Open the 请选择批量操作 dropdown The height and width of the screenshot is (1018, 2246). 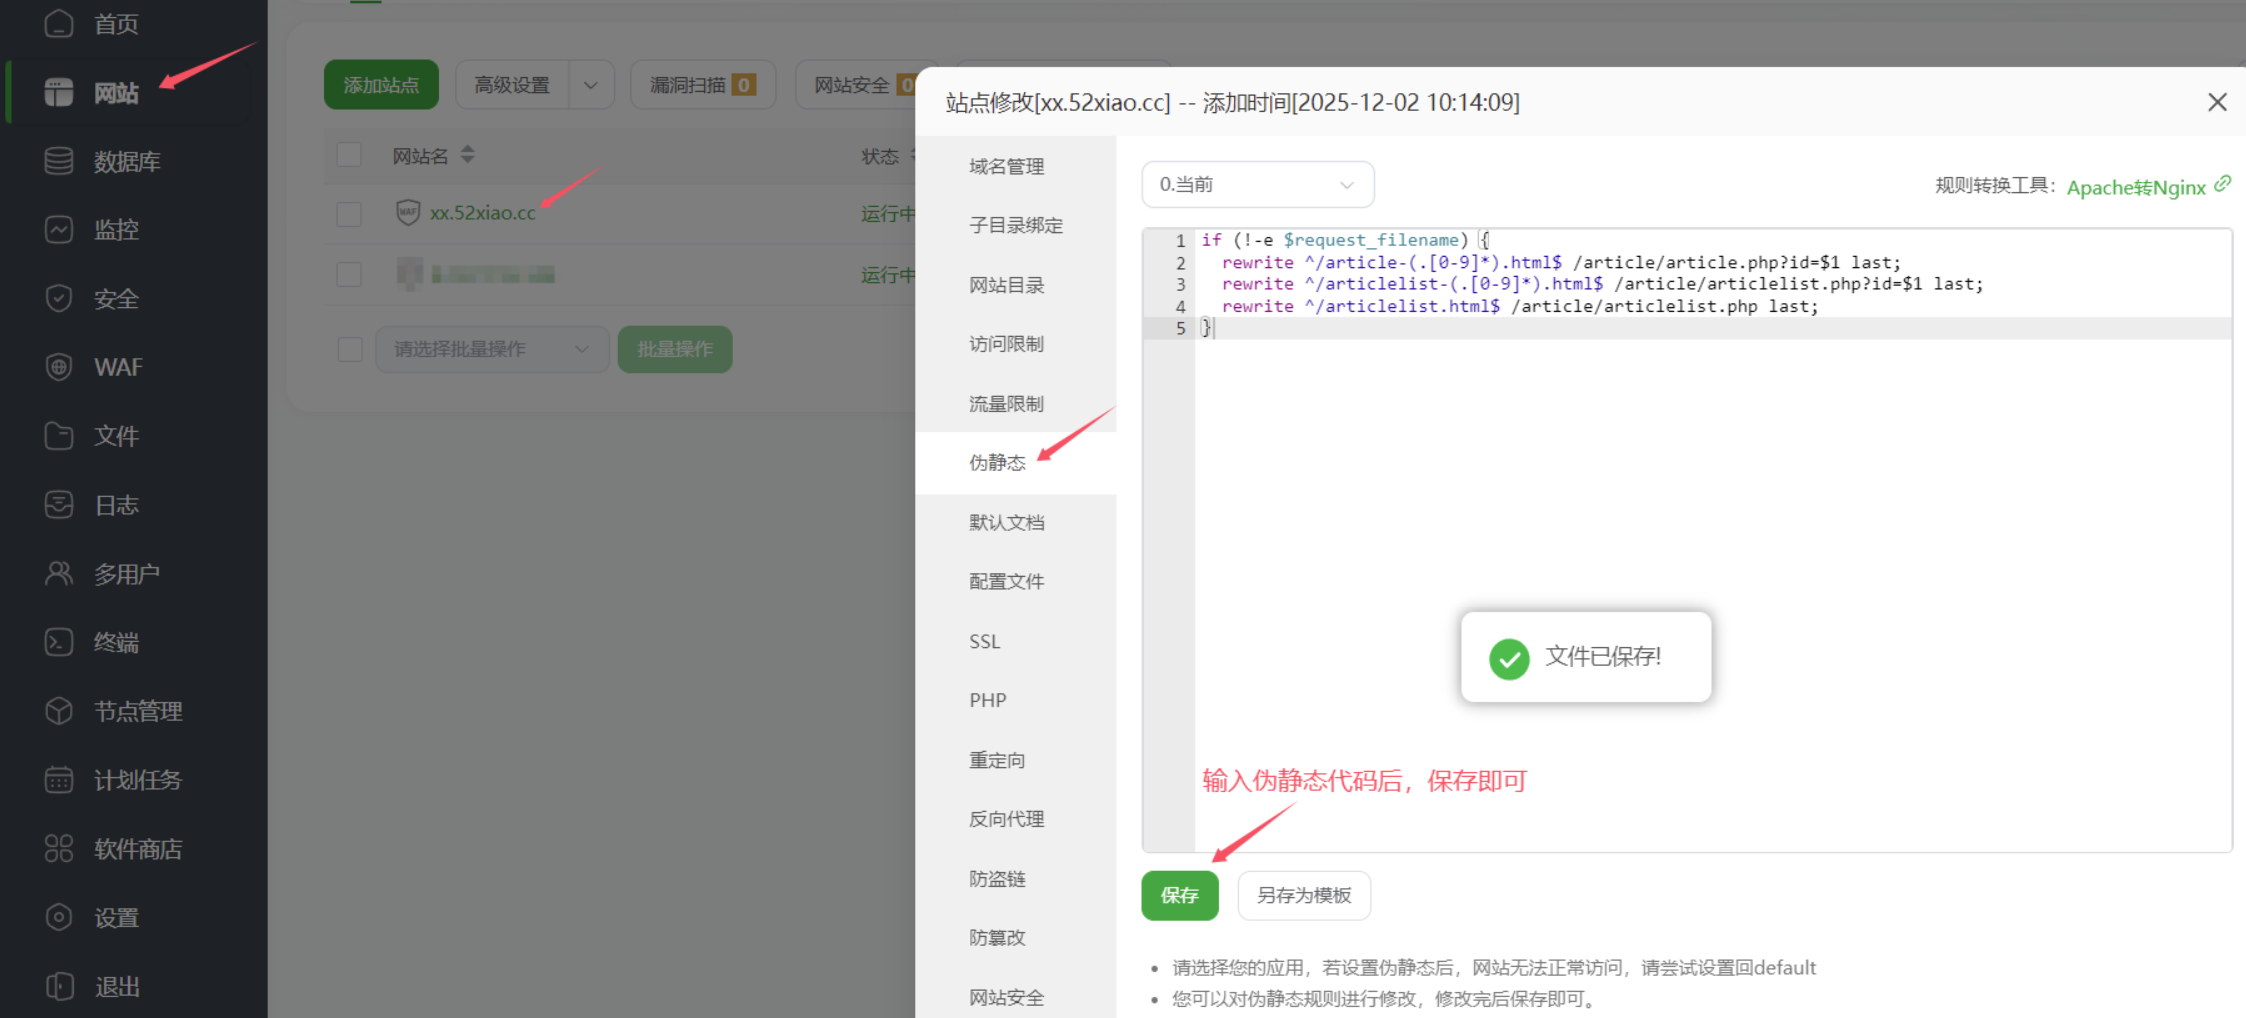492,348
